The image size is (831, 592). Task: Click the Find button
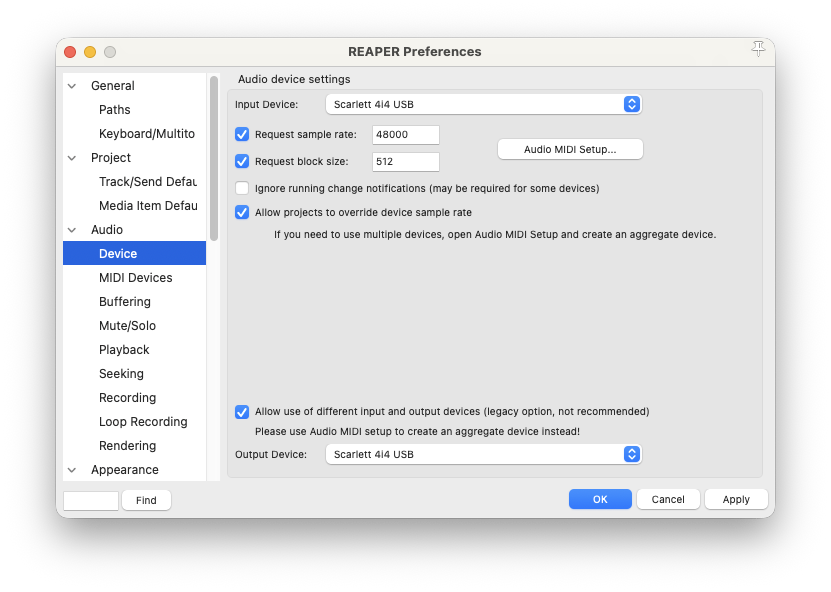tap(146, 500)
